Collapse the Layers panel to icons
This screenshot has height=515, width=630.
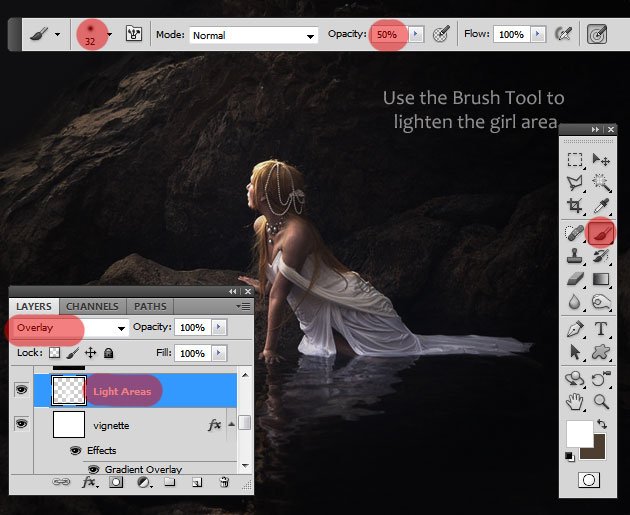click(233, 292)
